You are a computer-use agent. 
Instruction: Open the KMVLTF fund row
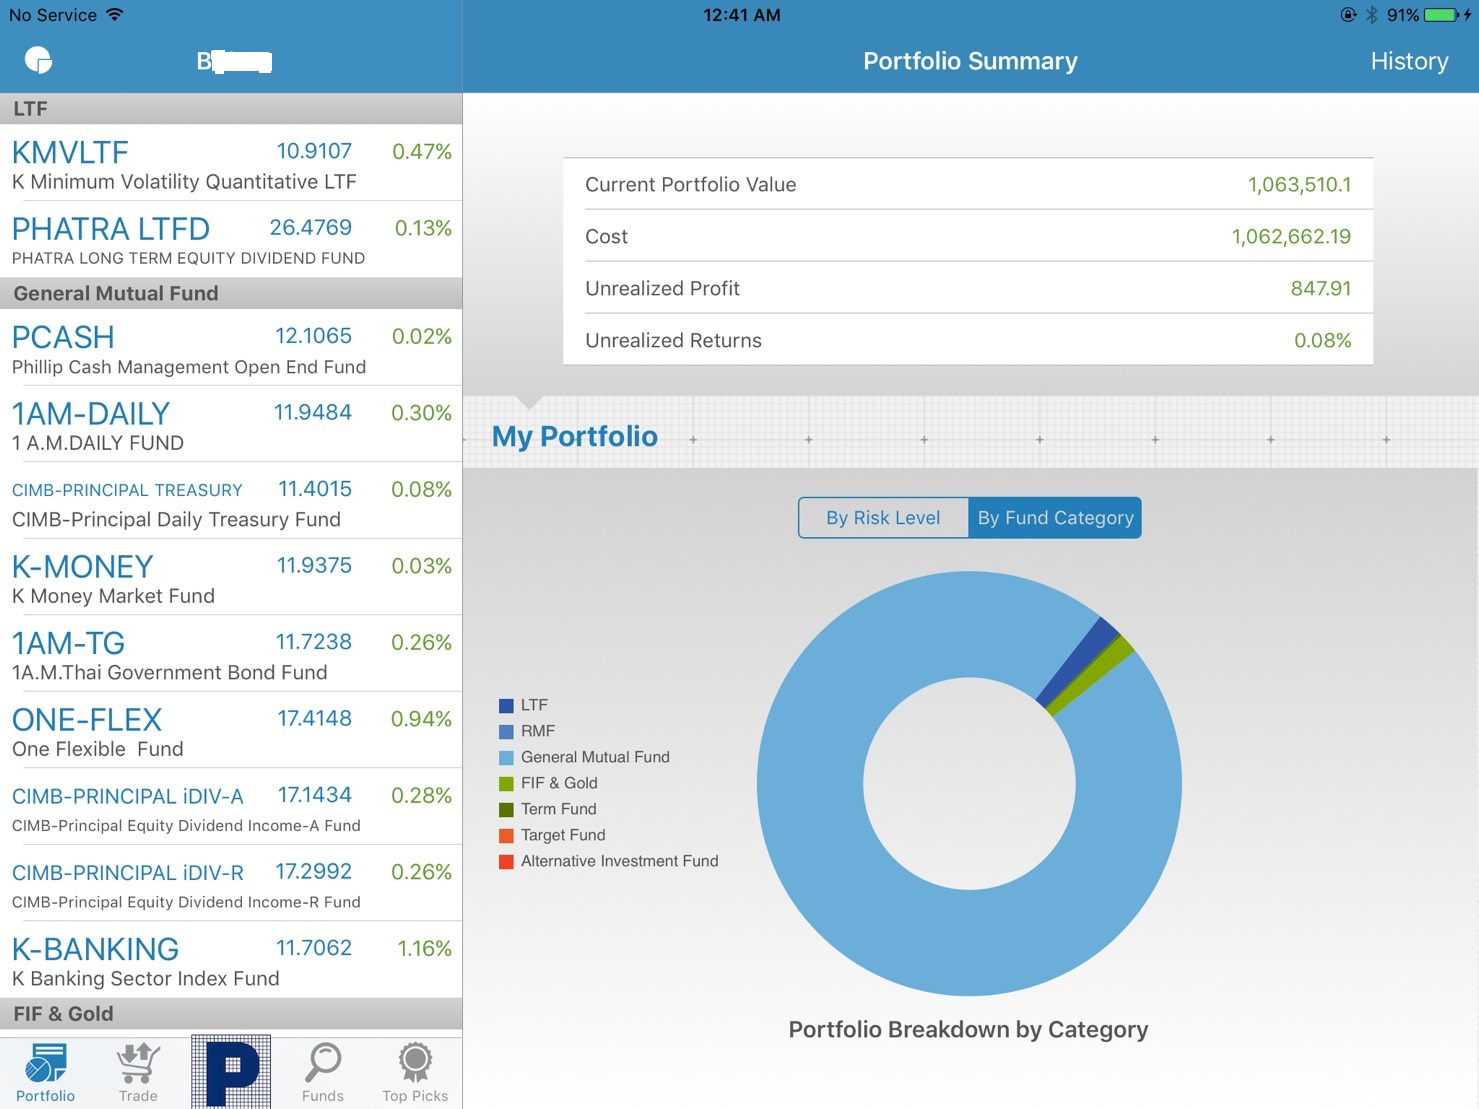click(x=231, y=163)
